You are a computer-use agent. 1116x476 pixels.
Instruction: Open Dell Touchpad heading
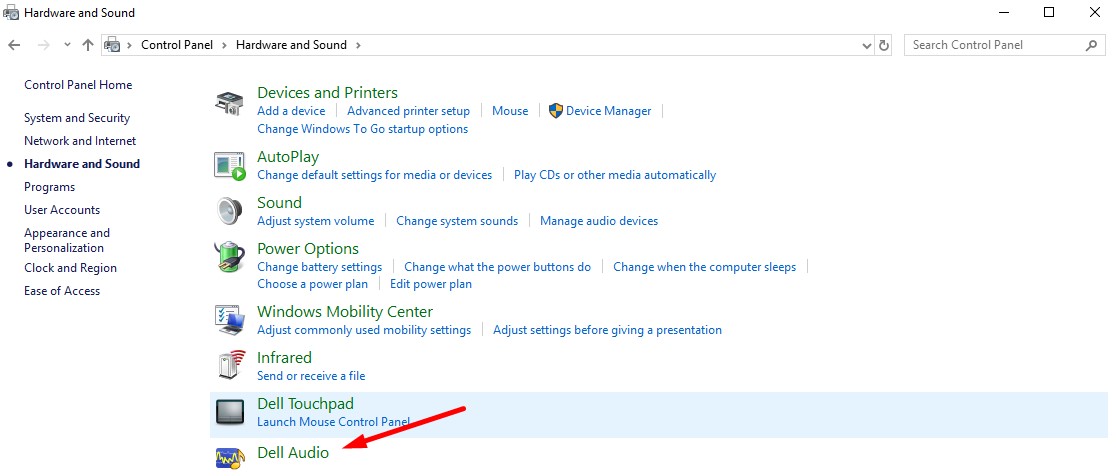[305, 403]
